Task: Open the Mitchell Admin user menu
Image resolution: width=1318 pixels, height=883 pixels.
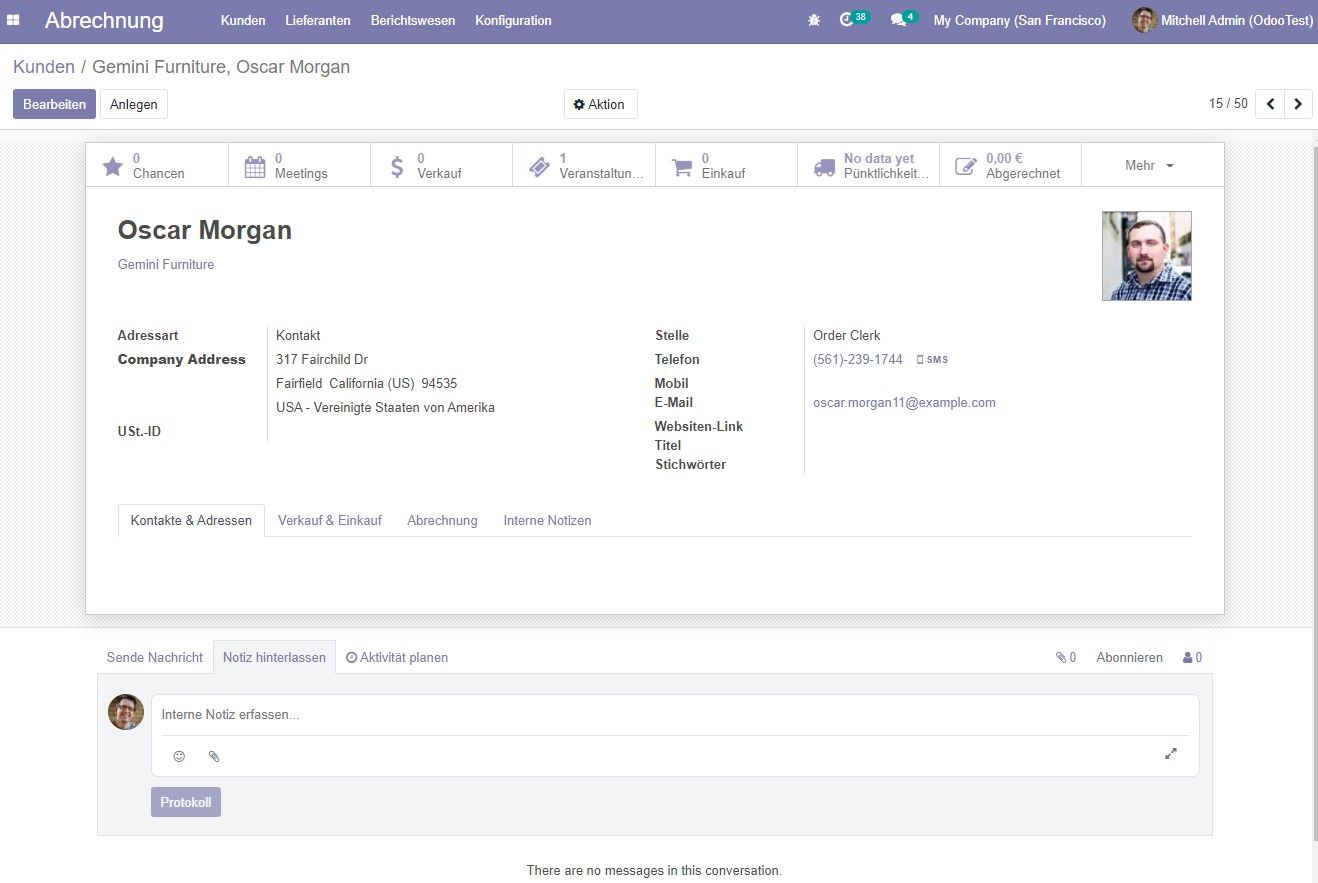Action: pyautogui.click(x=1223, y=20)
